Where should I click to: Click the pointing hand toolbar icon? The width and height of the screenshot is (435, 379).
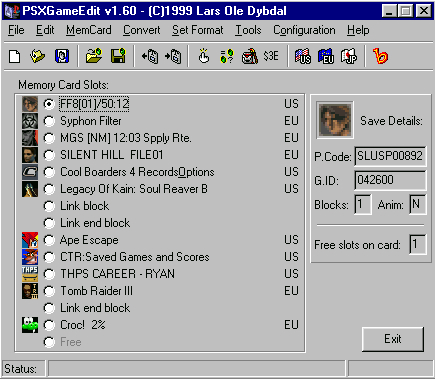tap(204, 56)
